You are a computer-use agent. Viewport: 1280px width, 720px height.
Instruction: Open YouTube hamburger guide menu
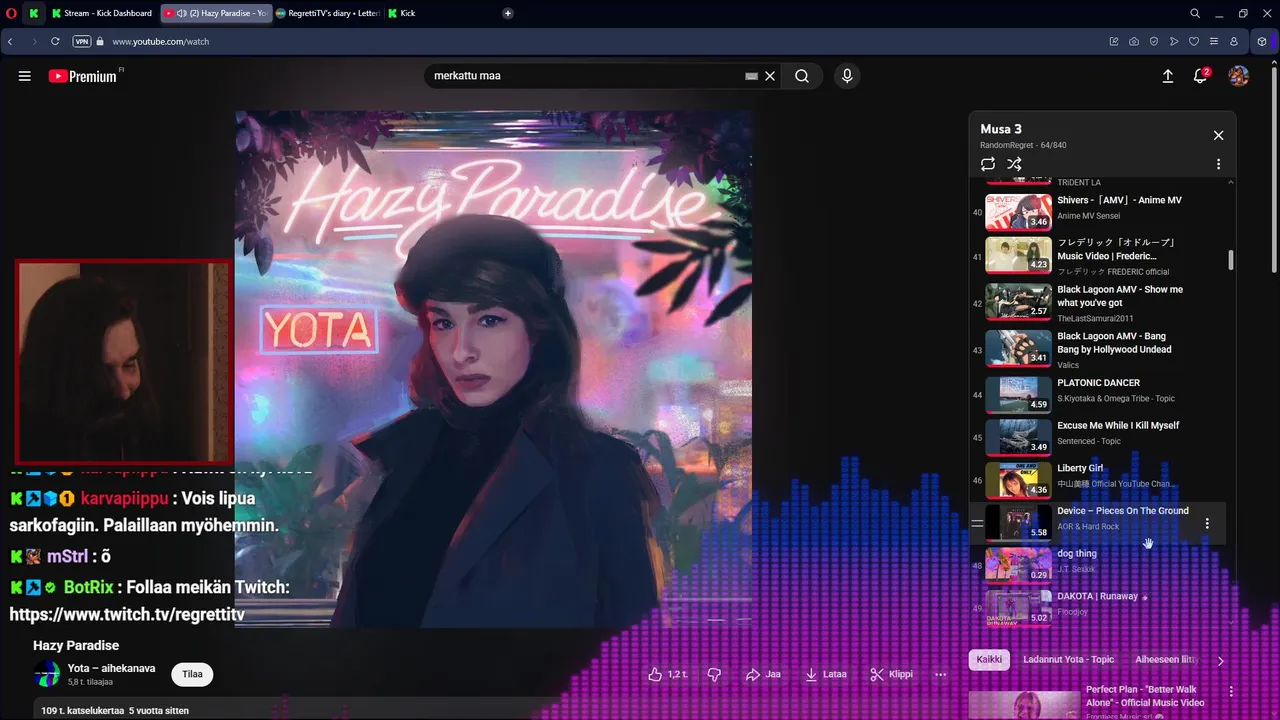(25, 76)
